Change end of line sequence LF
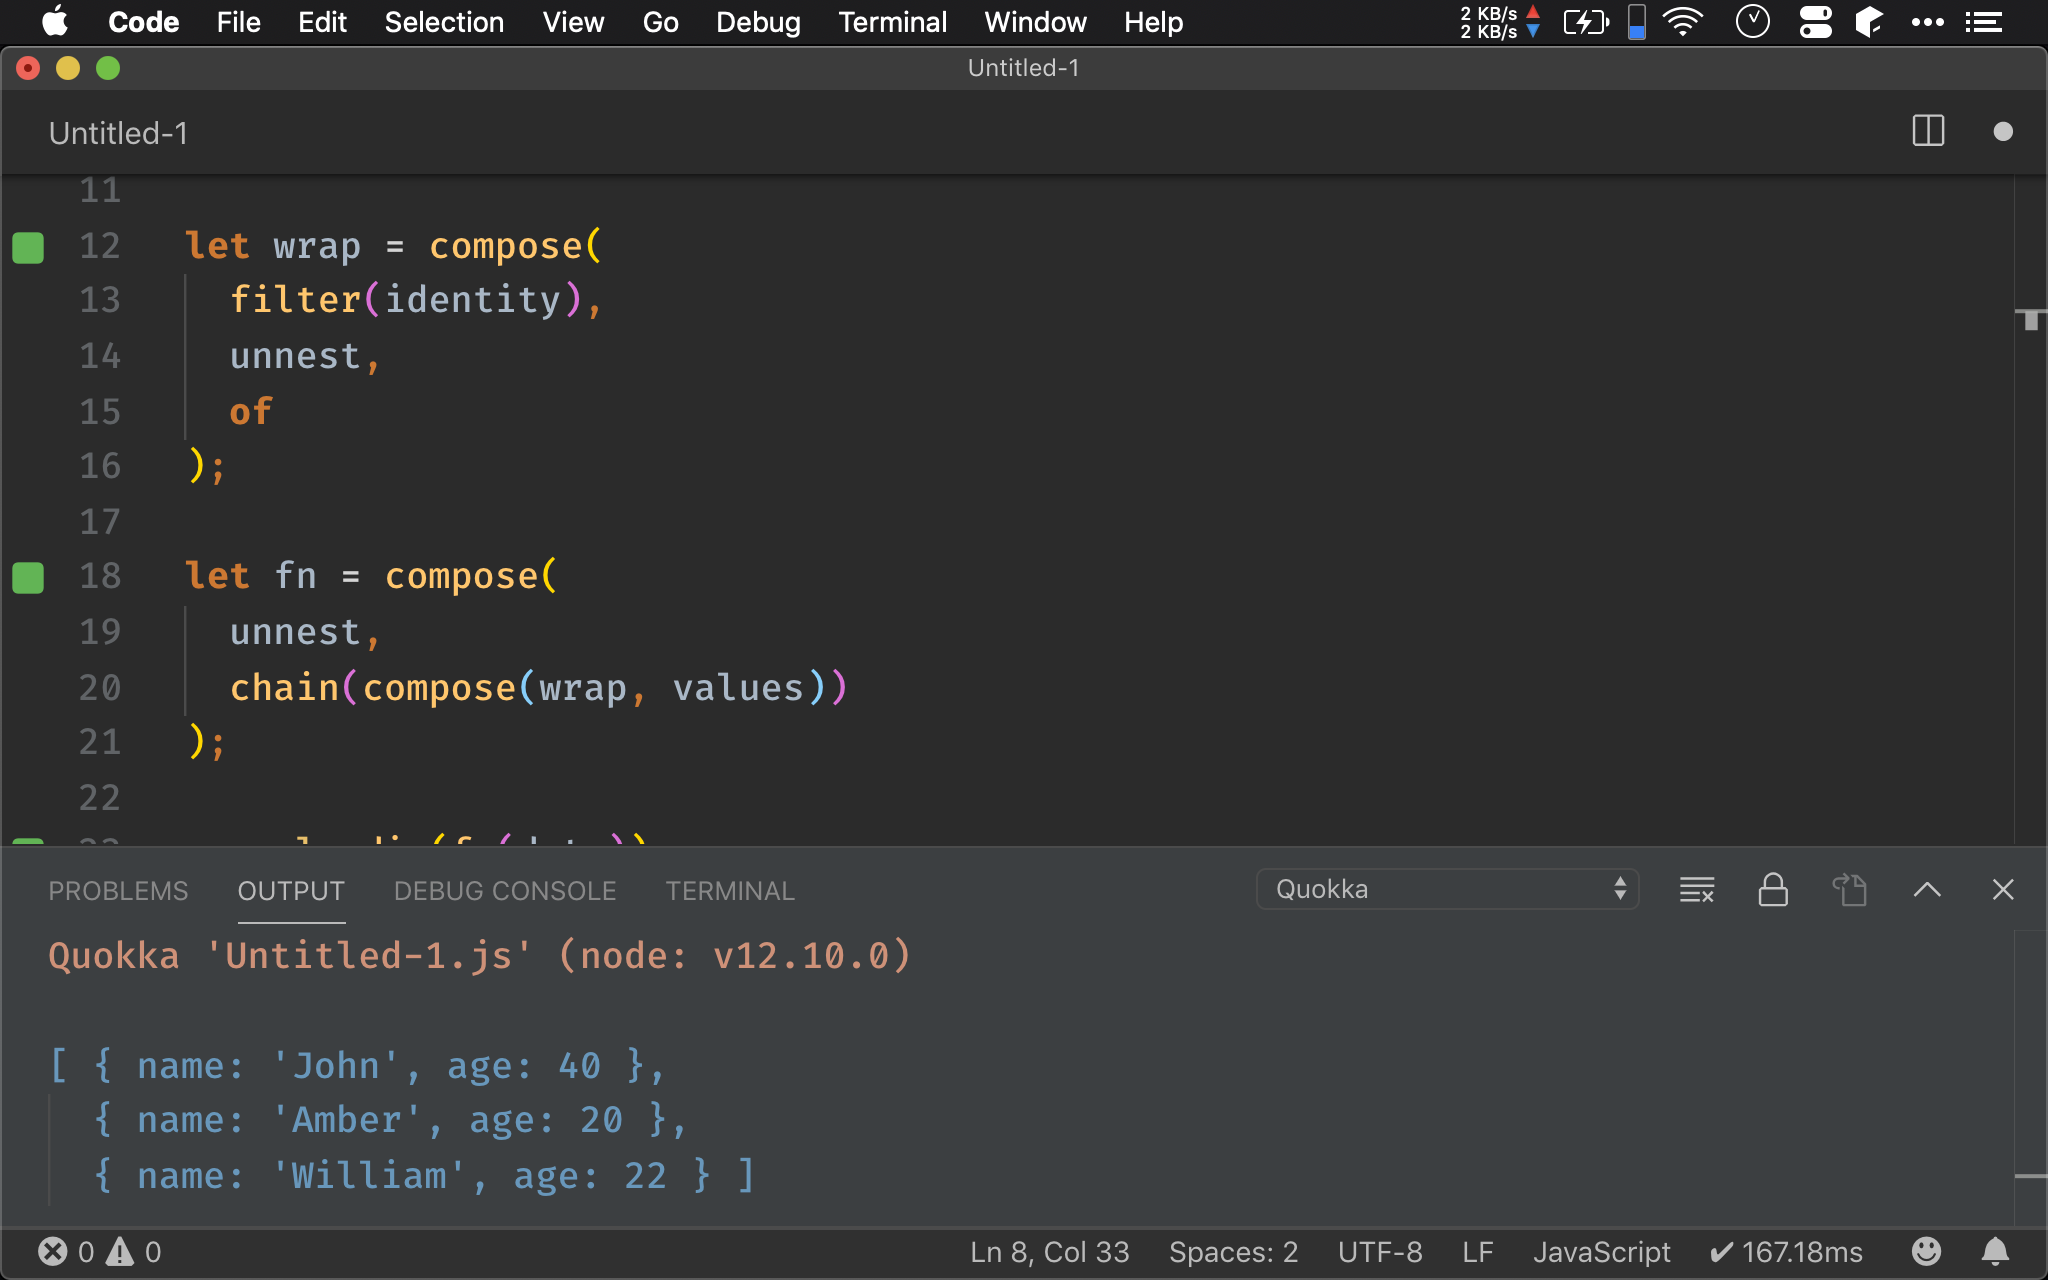Image resolution: width=2048 pixels, height=1280 pixels. point(1477,1252)
